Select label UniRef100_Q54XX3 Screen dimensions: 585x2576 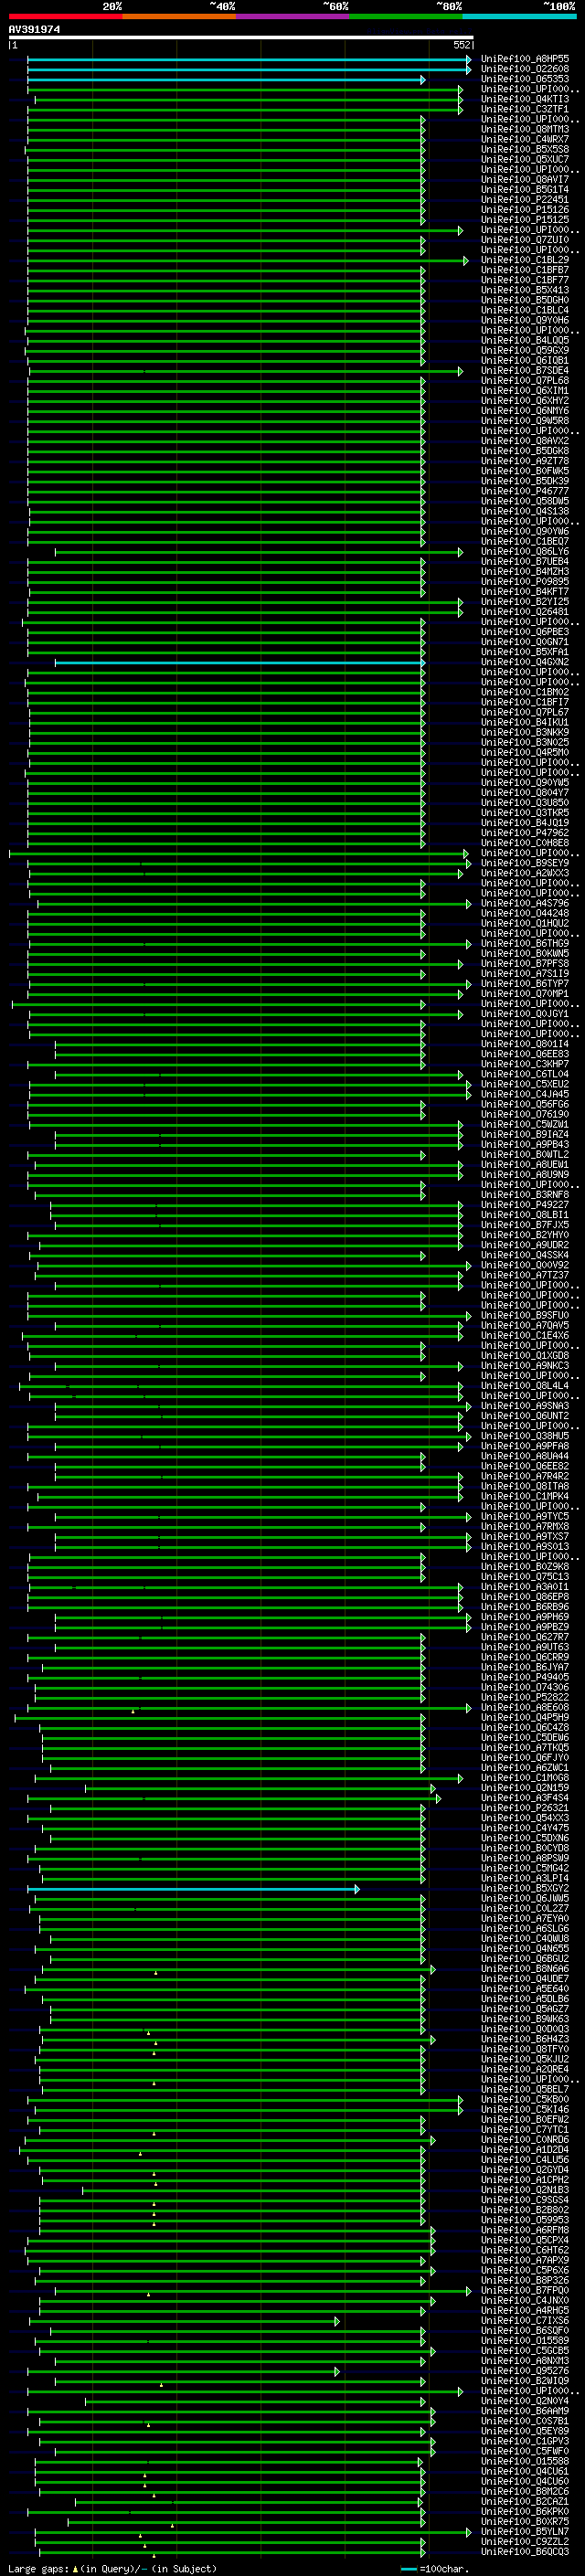point(525,1818)
